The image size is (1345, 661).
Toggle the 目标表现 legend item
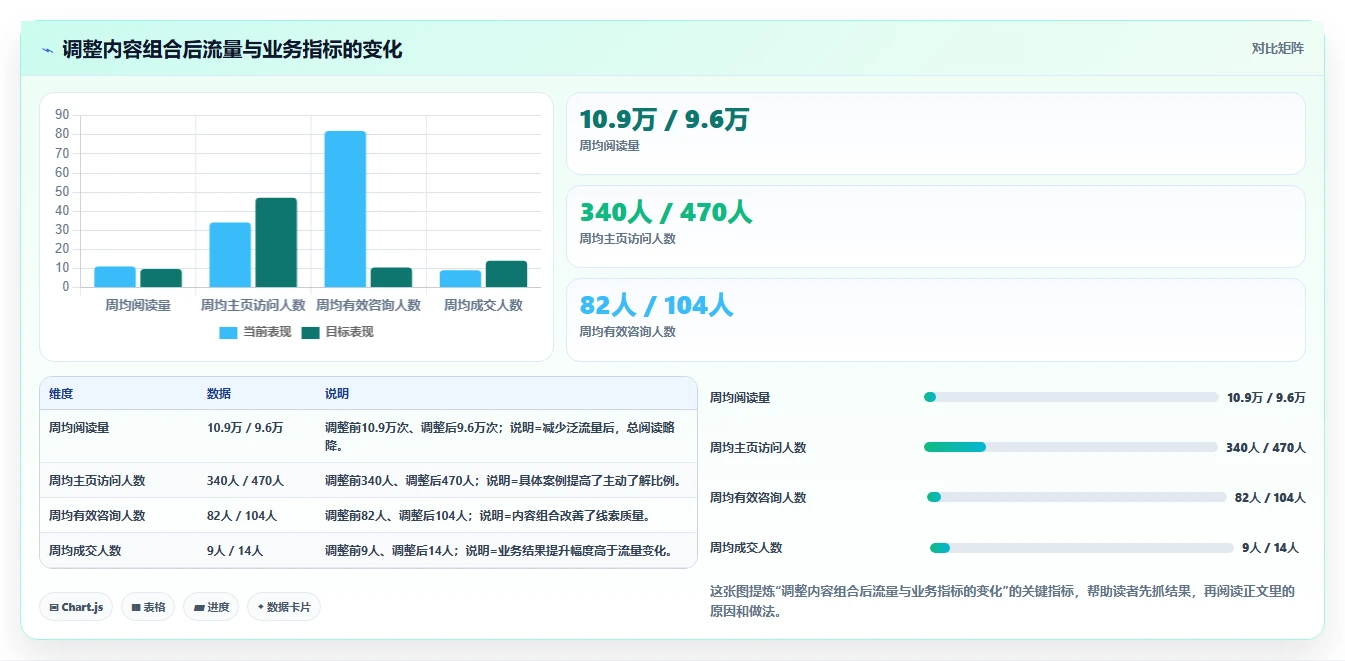click(x=337, y=332)
